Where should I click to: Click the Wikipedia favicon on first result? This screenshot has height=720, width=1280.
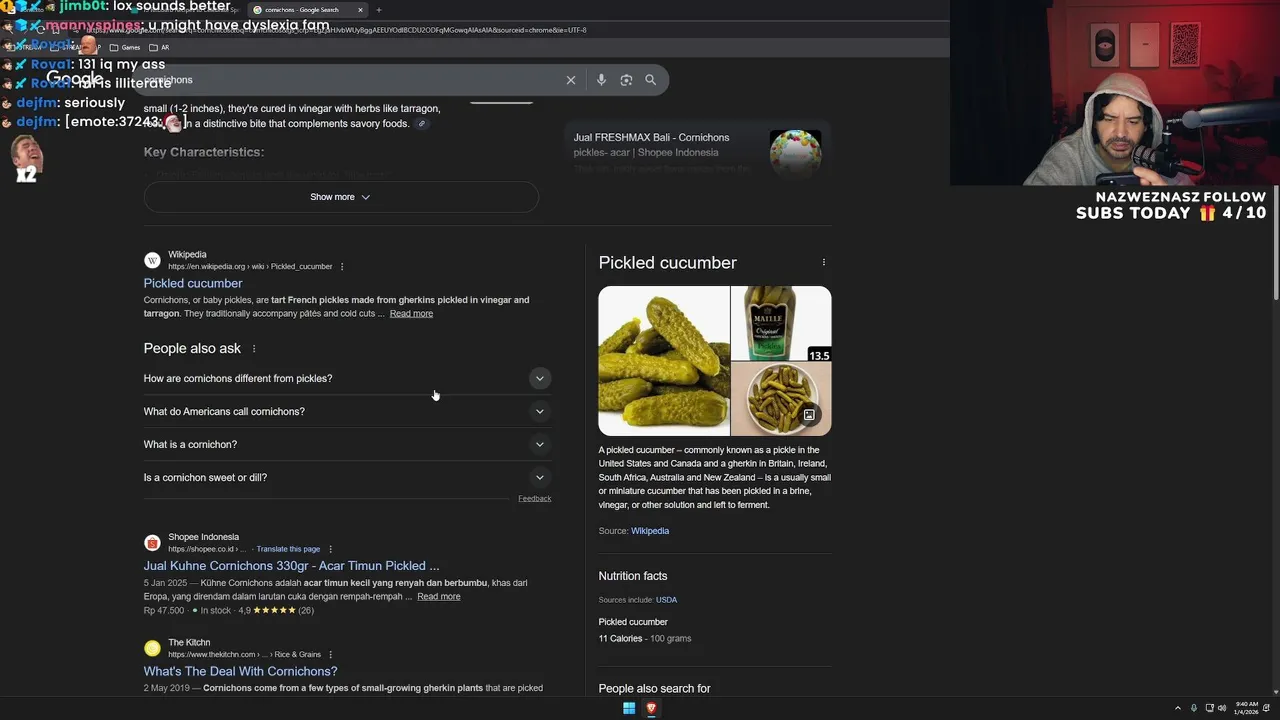pyautogui.click(x=152, y=260)
